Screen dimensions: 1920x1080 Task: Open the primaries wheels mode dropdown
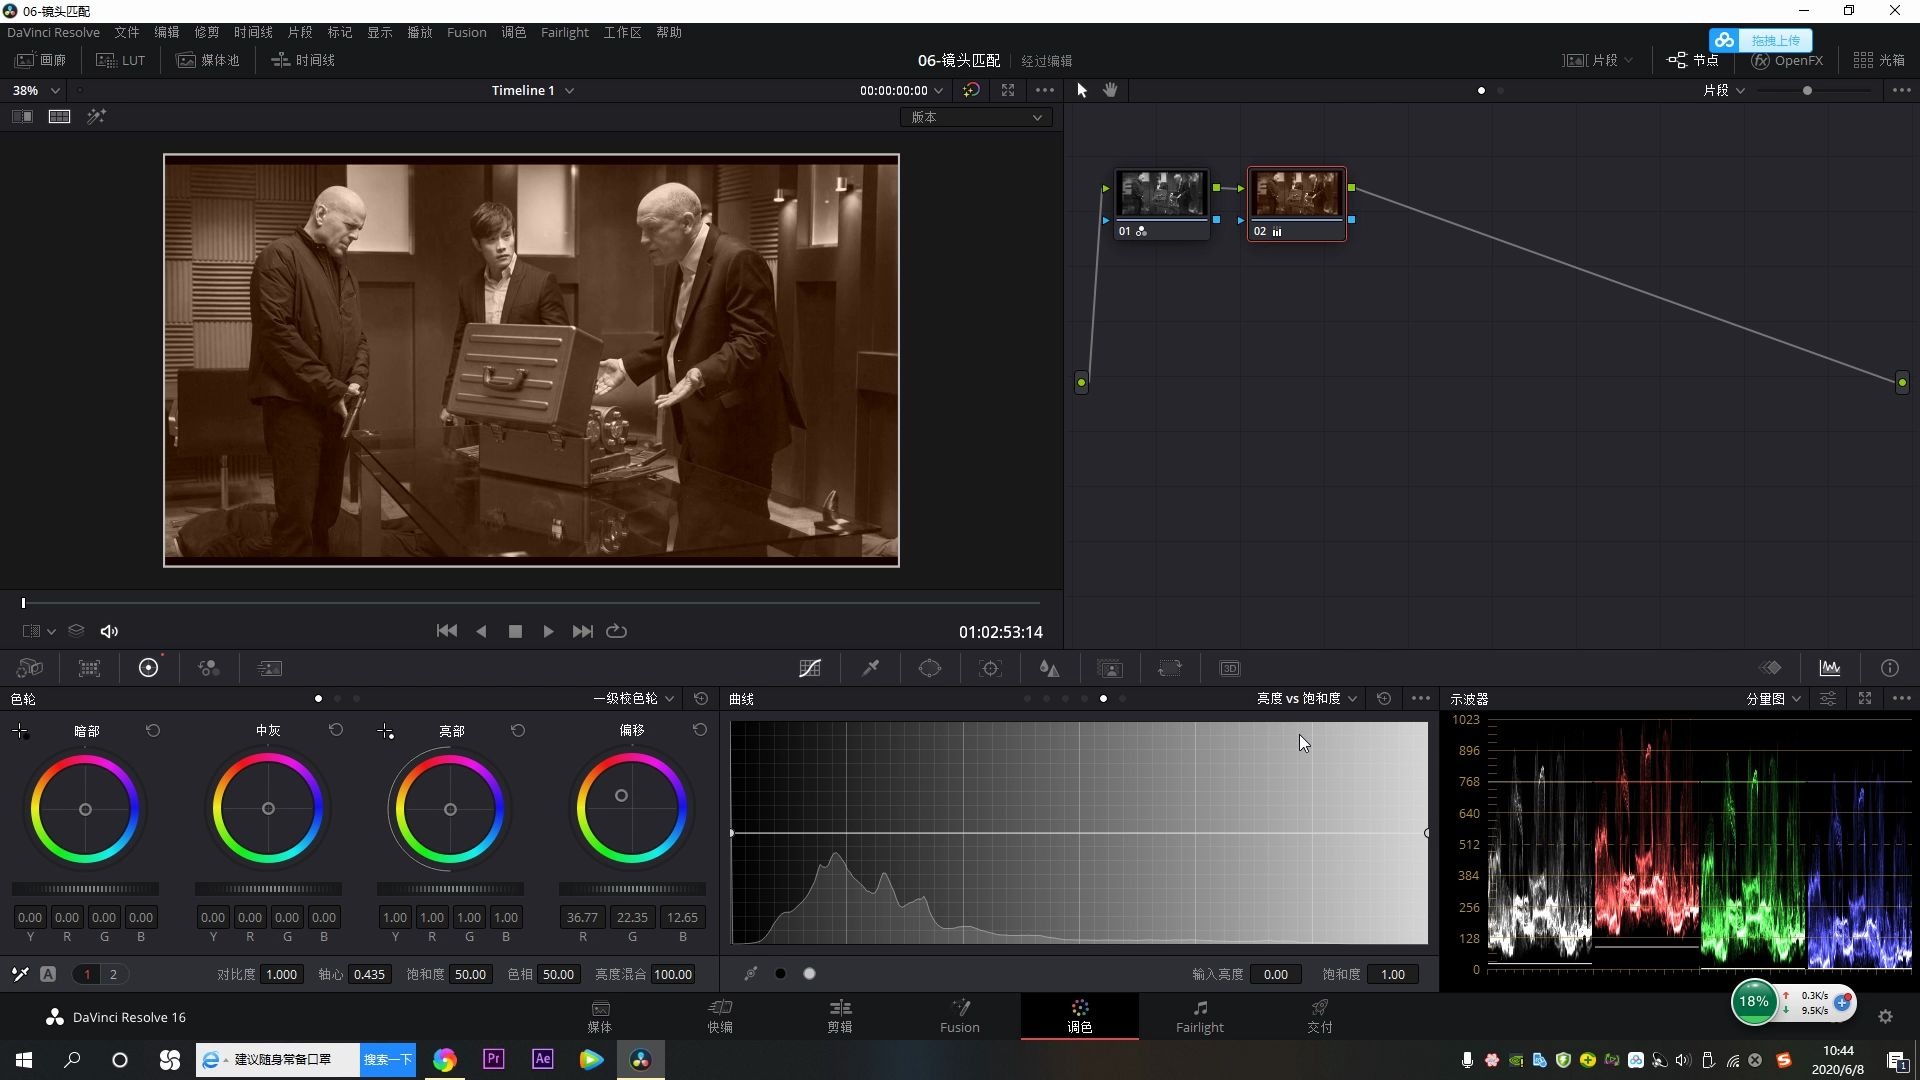(634, 699)
